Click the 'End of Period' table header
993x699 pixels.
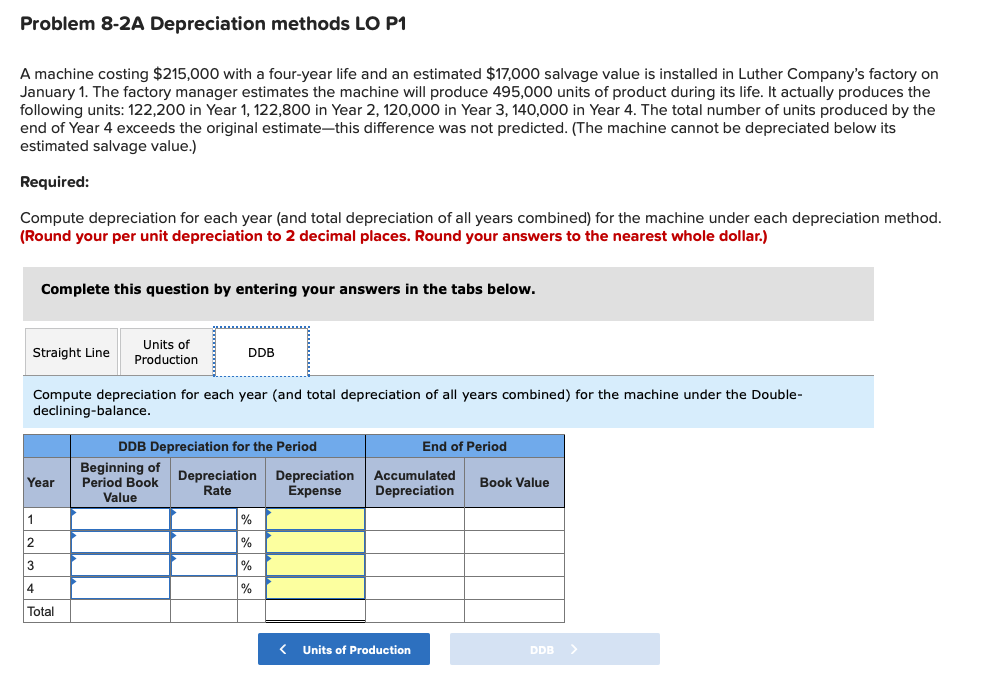coord(464,446)
